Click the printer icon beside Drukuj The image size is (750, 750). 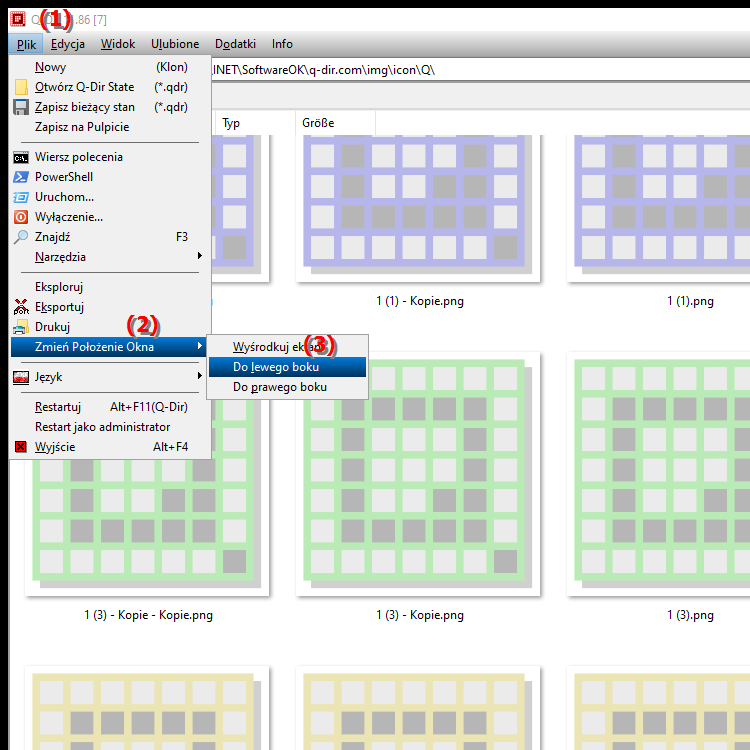pos(21,327)
